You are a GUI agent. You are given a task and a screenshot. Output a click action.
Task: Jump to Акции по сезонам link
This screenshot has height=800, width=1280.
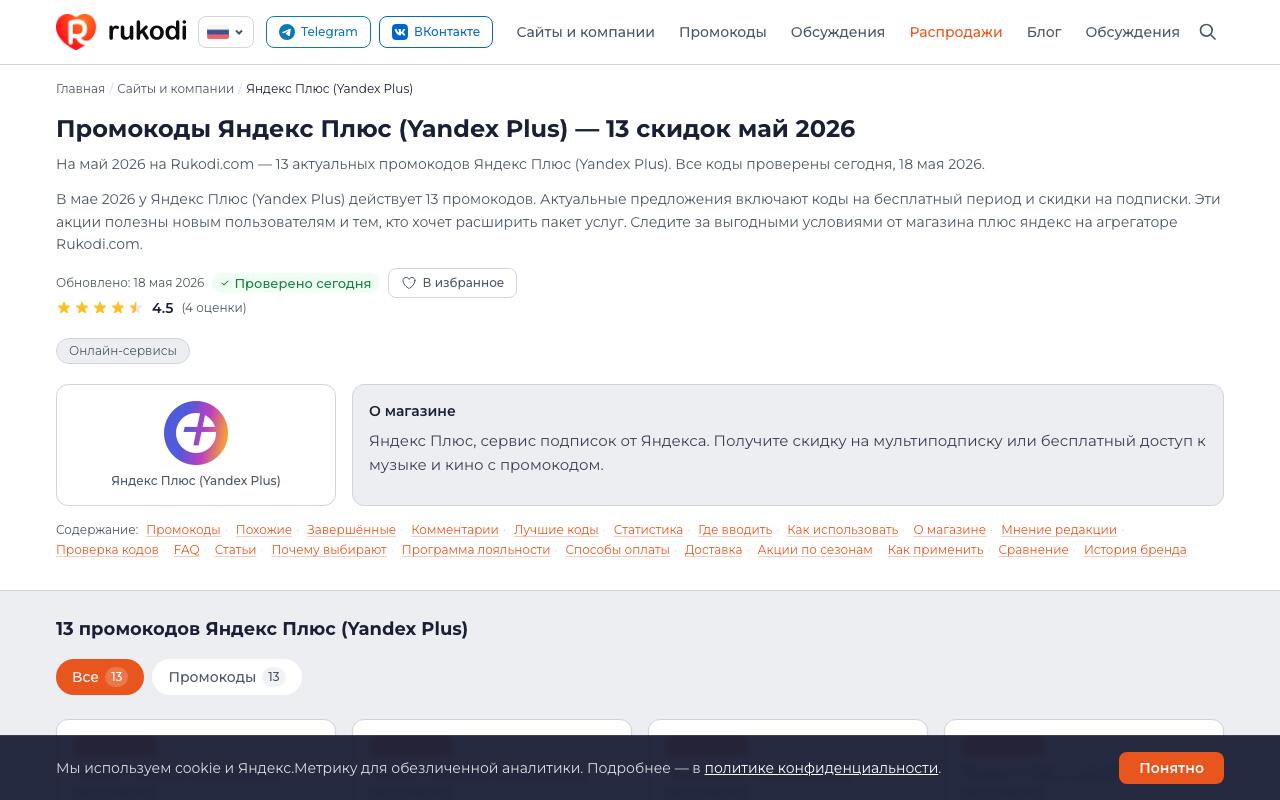pyautogui.click(x=815, y=550)
